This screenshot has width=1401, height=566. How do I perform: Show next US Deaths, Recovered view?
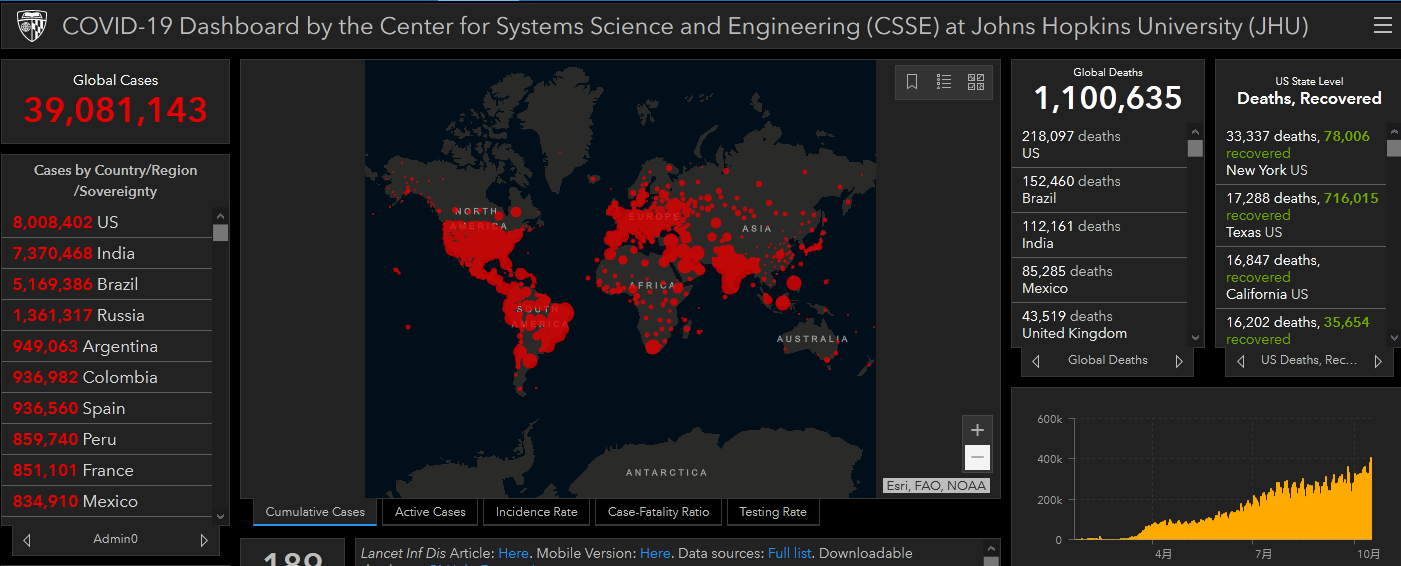pos(1378,361)
